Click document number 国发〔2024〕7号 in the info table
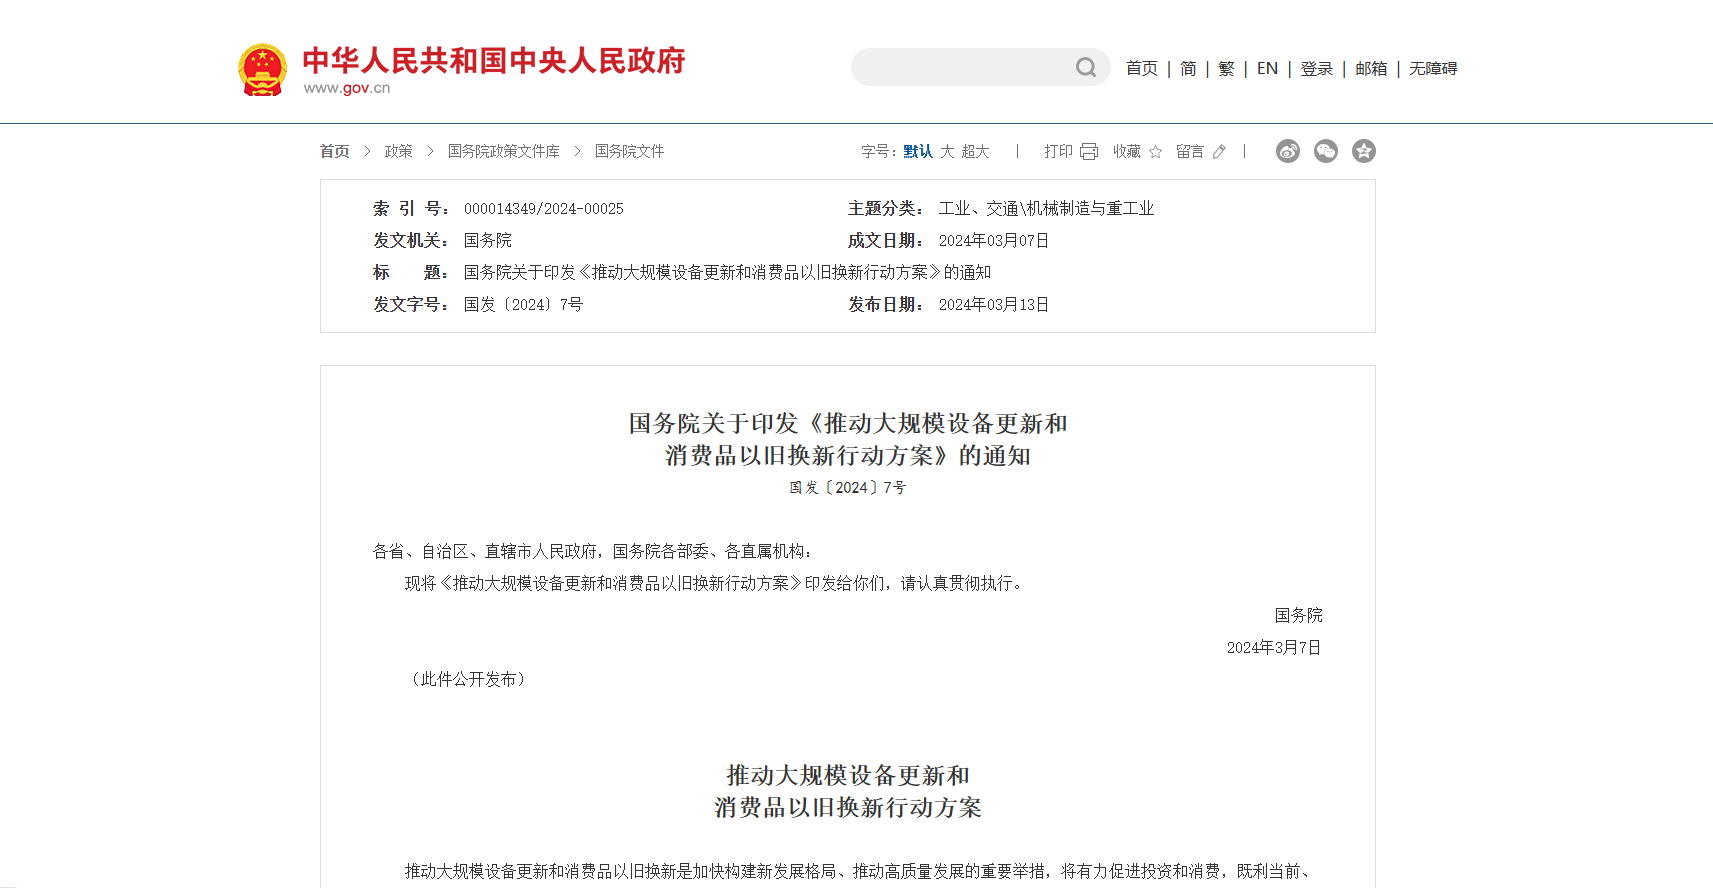Viewport: 1713px width, 888px height. pyautogui.click(x=523, y=304)
